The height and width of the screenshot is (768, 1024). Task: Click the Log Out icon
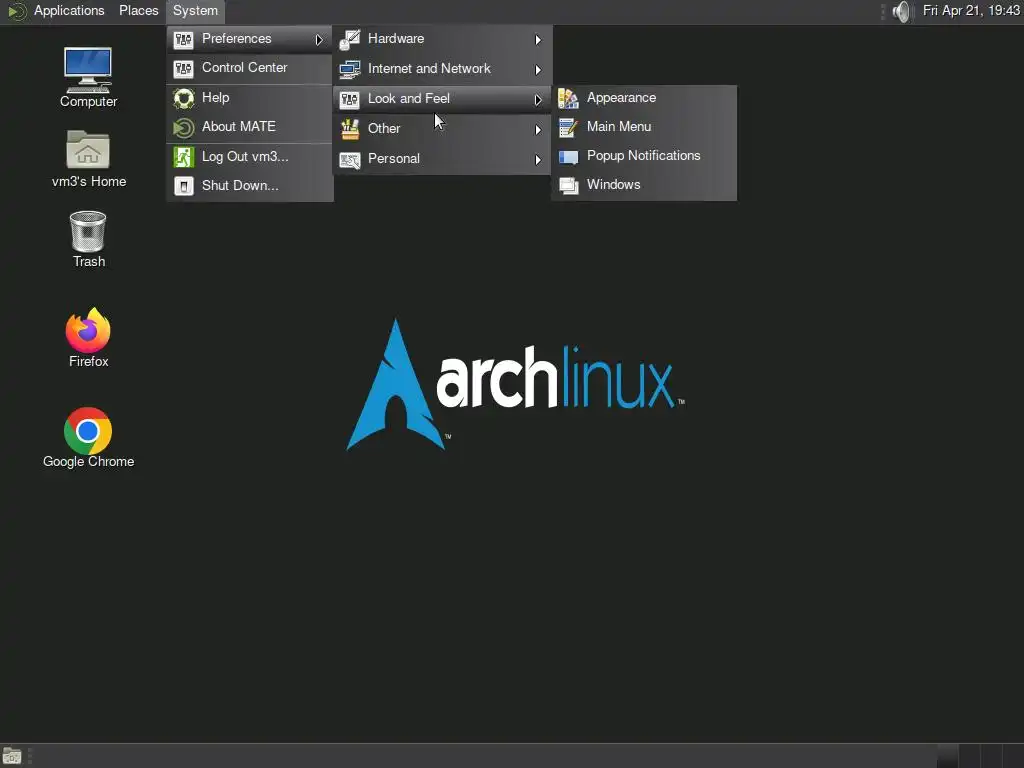(184, 157)
